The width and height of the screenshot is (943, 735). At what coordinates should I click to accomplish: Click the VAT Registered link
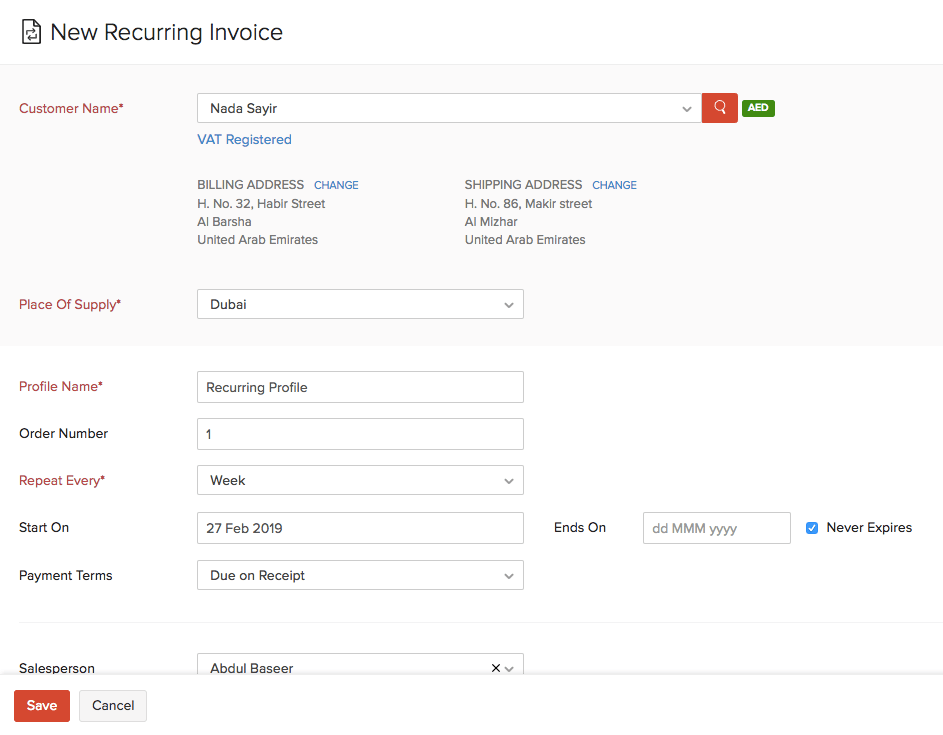(x=244, y=139)
